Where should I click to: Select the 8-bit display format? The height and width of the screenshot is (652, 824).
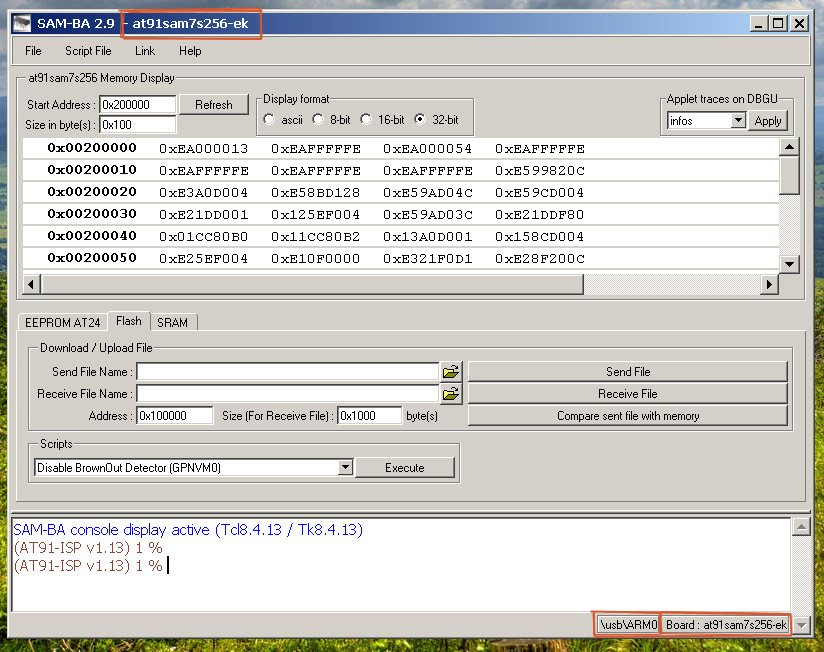tap(319, 120)
